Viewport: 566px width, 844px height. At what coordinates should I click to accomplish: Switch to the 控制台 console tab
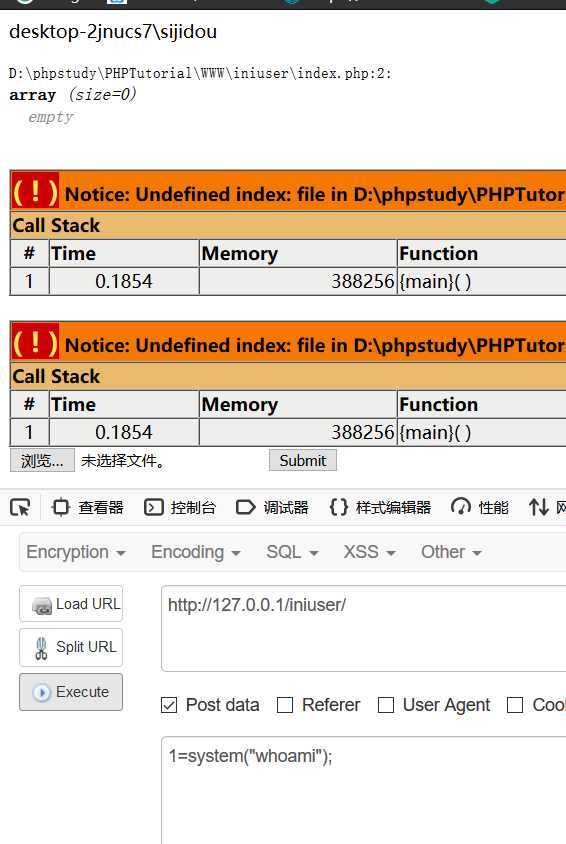point(180,507)
